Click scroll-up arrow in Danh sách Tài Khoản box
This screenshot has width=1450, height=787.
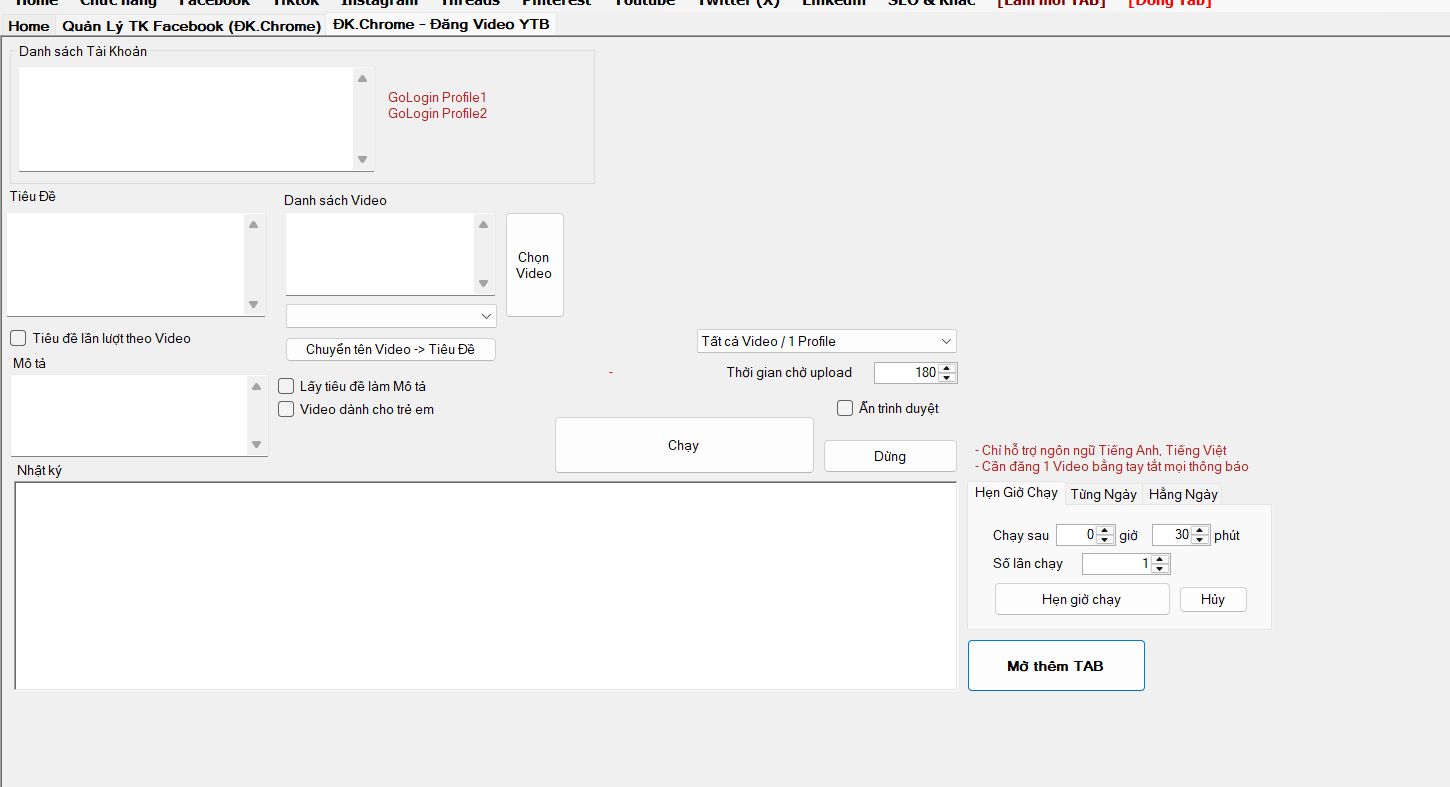pos(363,78)
